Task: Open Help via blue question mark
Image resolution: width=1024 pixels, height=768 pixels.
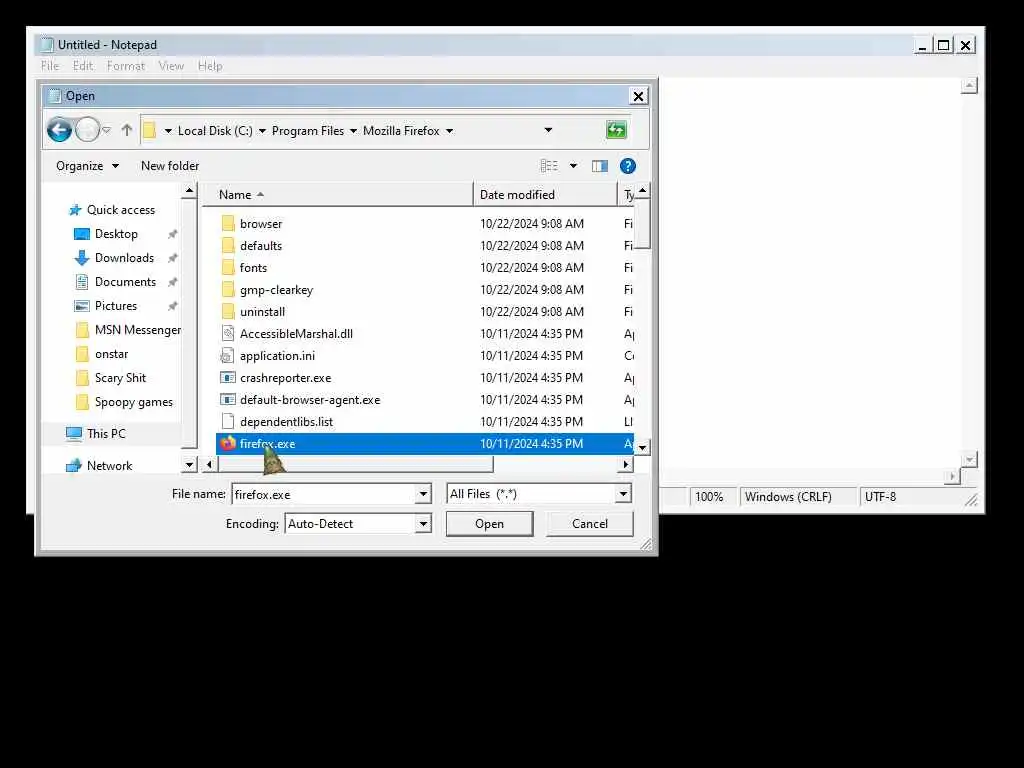Action: click(x=628, y=166)
